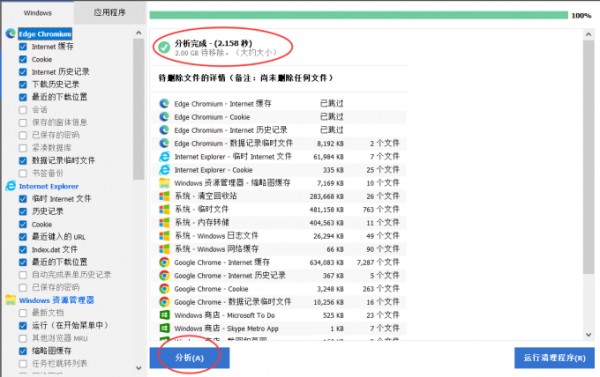Enable the 任务栏跳转列表 checkbox
600x377 pixels.
click(x=23, y=363)
